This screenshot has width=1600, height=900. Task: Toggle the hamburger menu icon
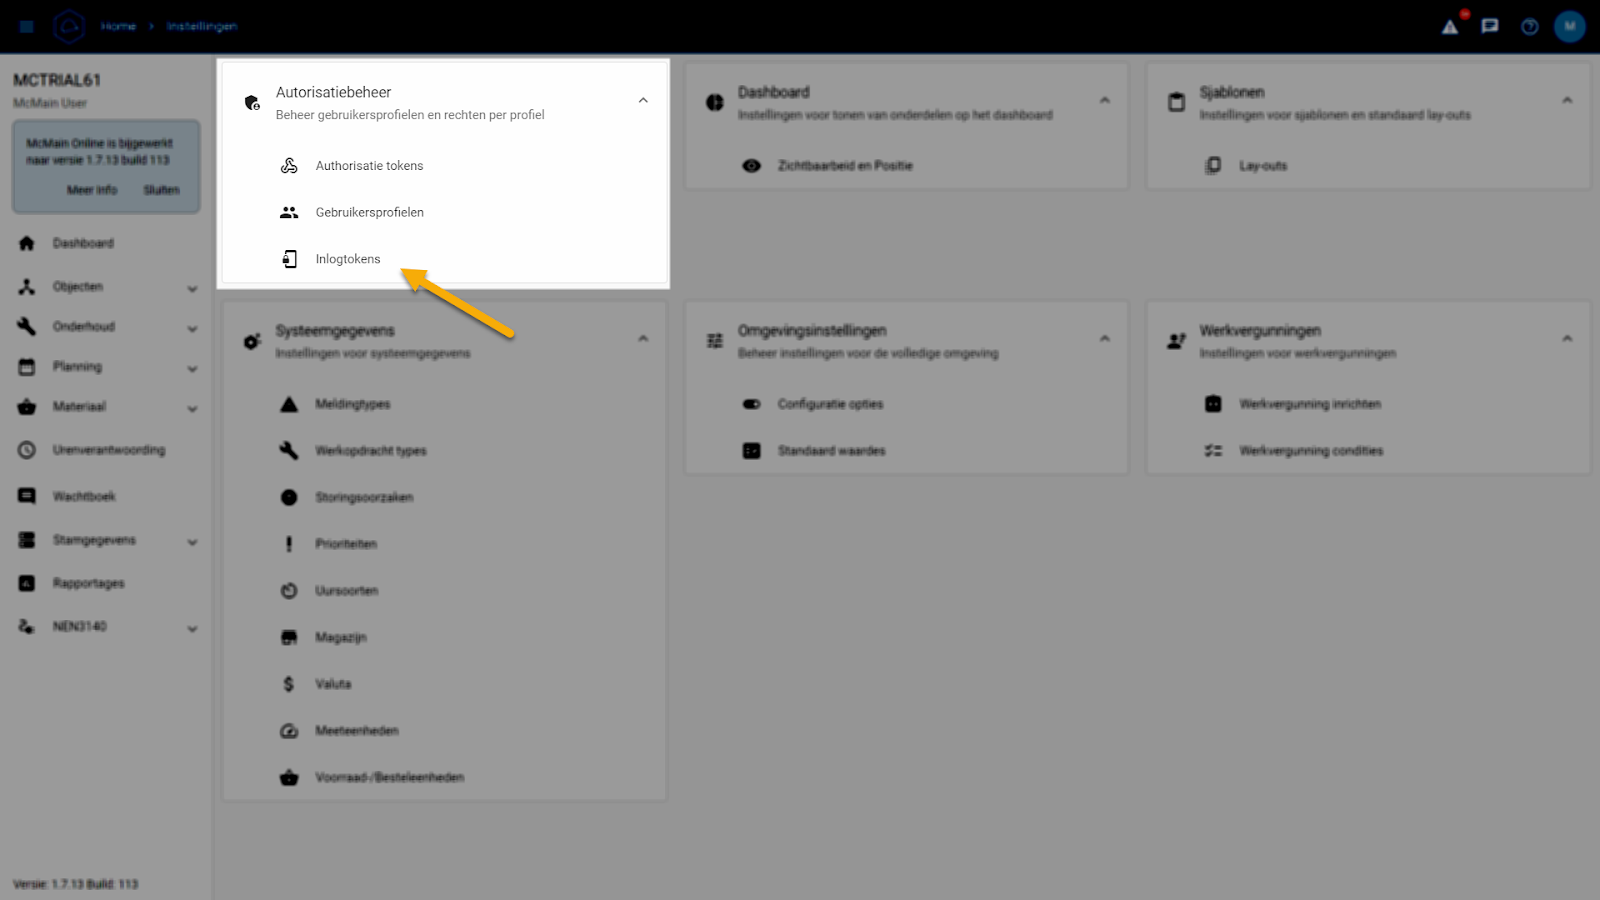27,27
